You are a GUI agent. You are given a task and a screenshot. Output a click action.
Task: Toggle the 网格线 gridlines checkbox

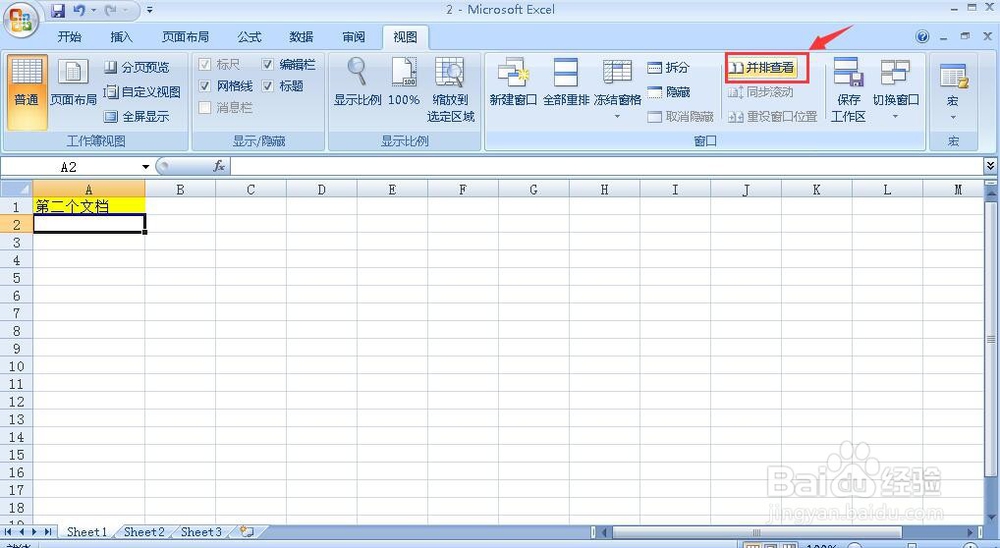205,85
